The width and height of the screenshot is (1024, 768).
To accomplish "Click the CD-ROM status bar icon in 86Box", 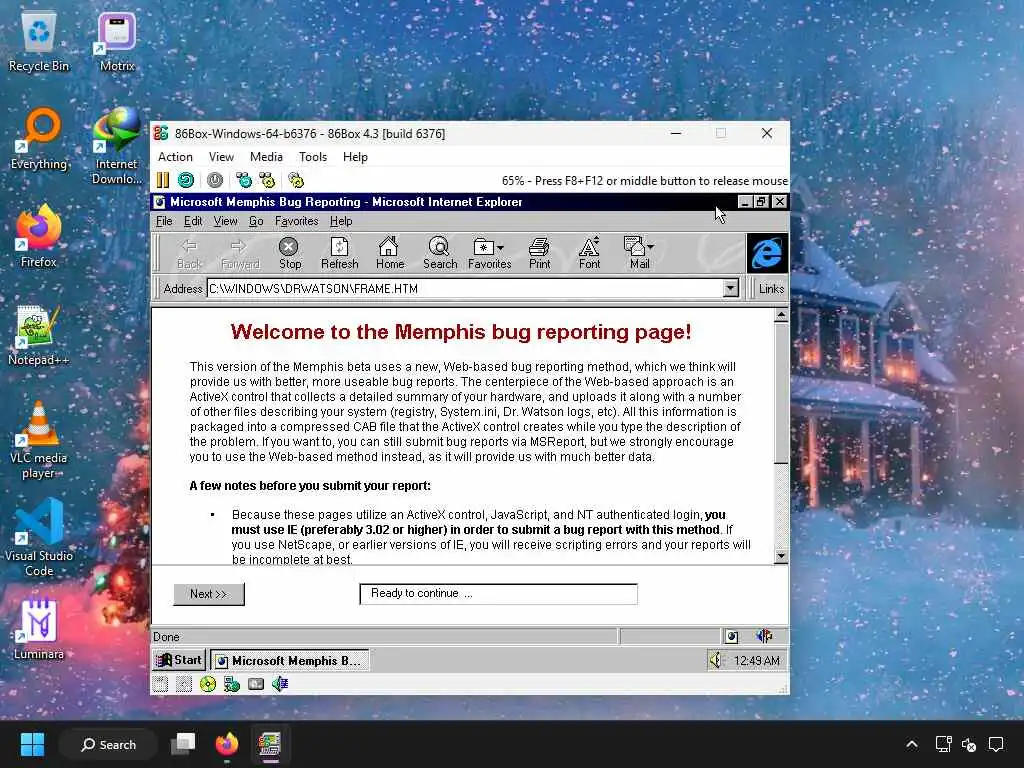I will 208,684.
